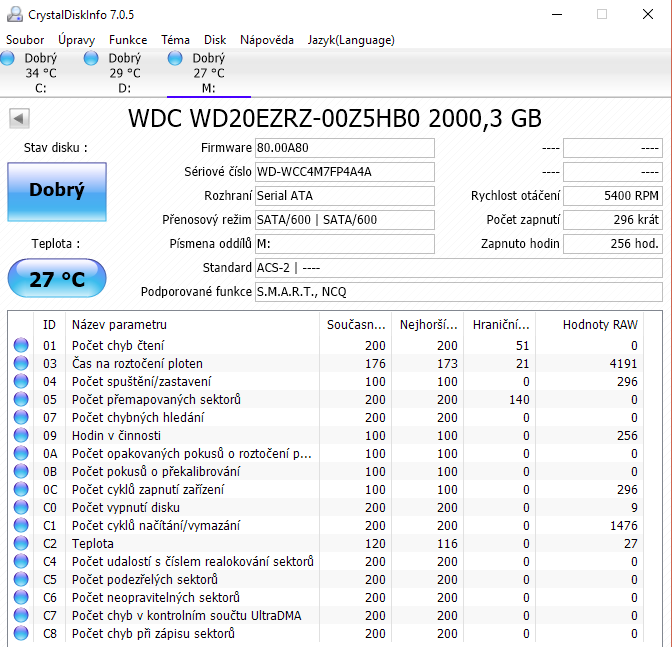Image resolution: width=672 pixels, height=647 pixels.
Task: Click the Firmware field 80.00A80
Action: click(345, 148)
